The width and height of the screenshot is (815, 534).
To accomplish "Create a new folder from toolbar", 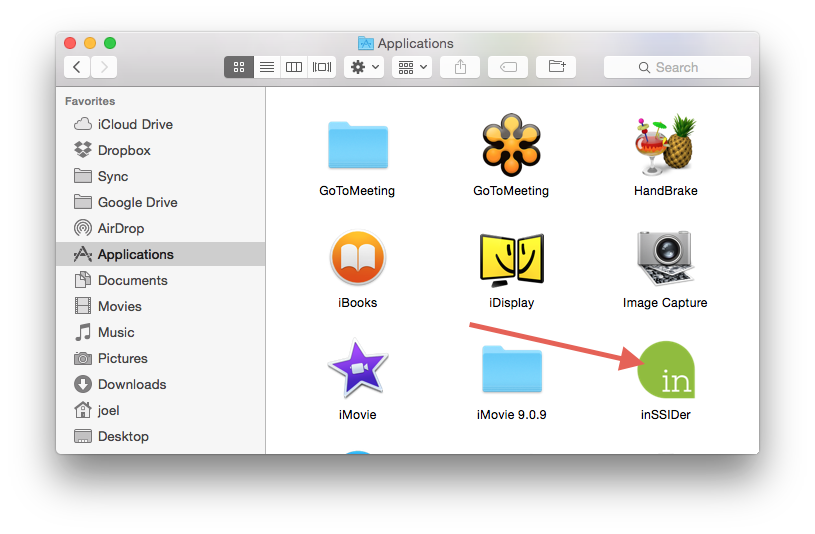I will coord(556,67).
